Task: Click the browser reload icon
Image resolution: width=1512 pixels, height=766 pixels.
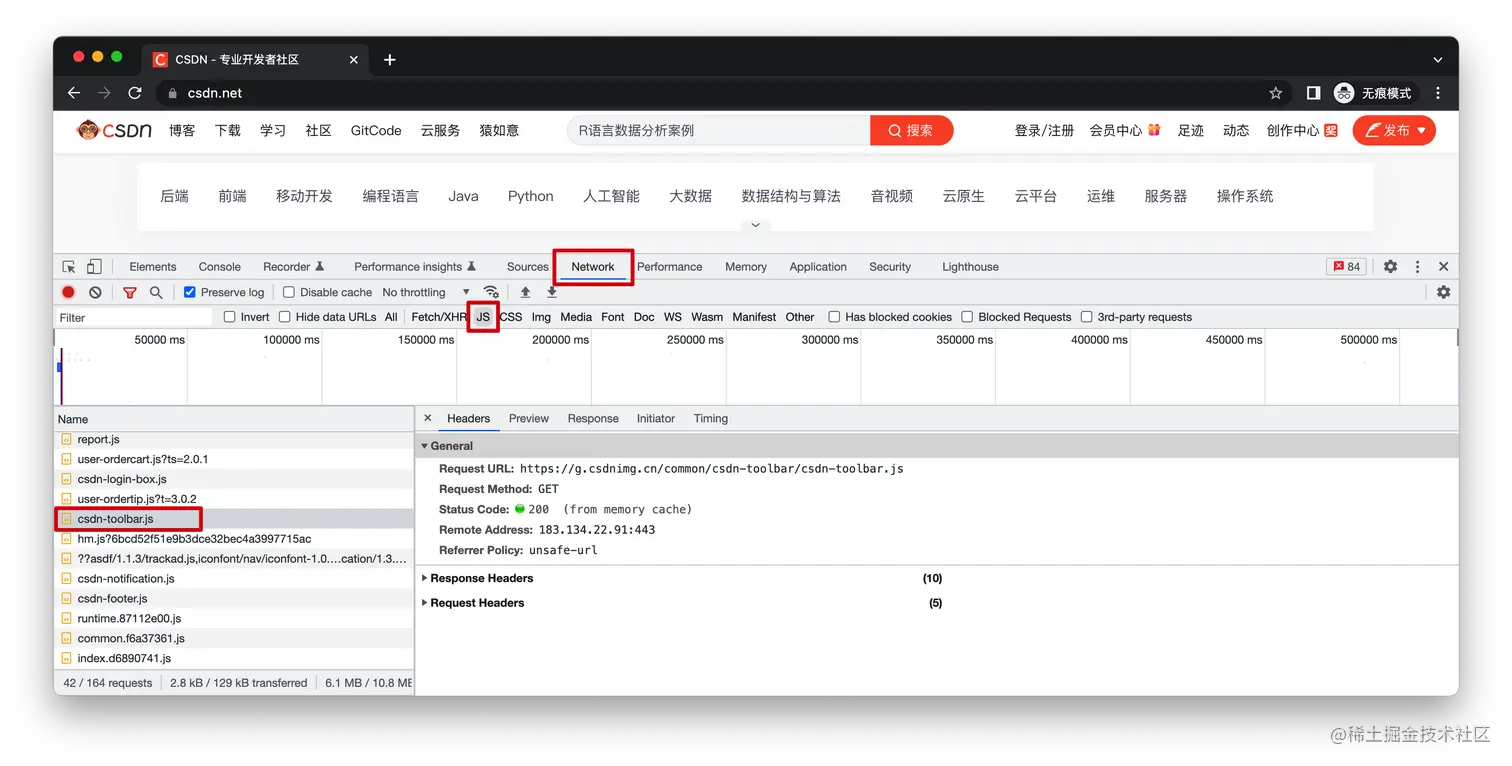Action: (135, 93)
